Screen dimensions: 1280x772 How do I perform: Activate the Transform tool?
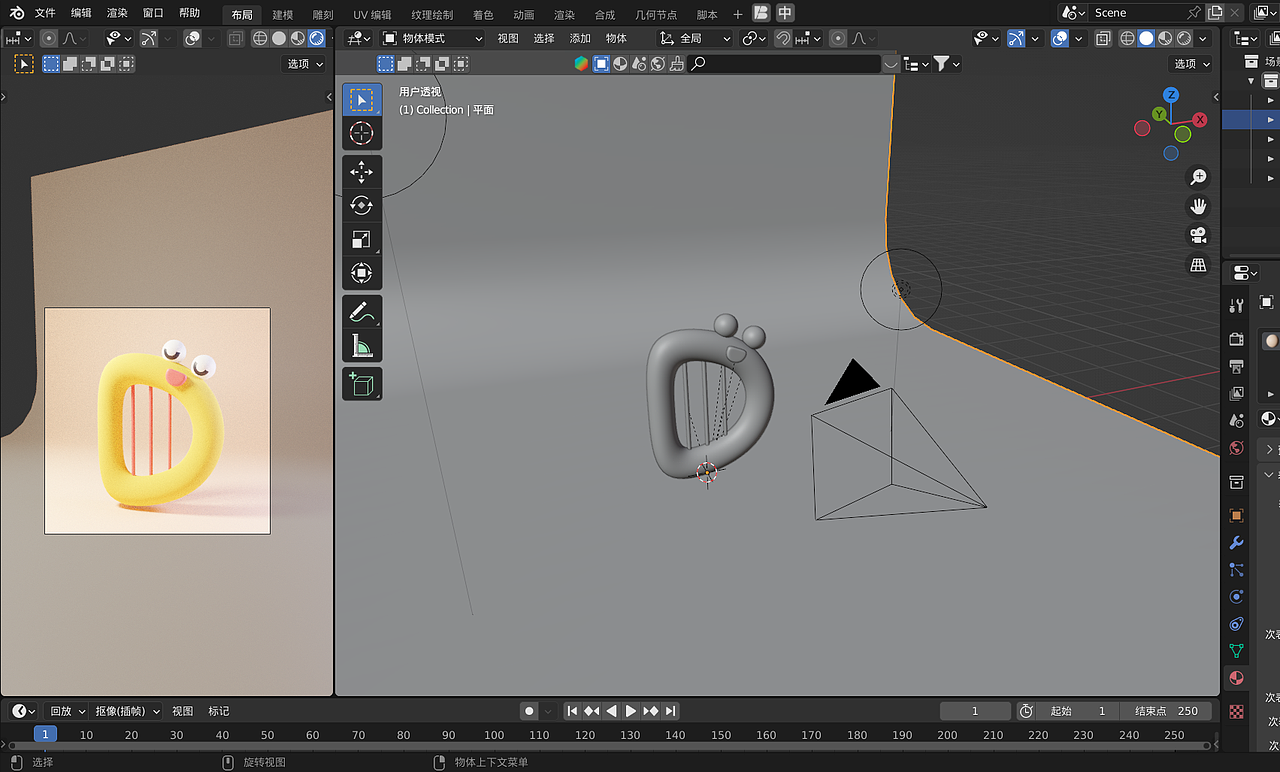[362, 272]
